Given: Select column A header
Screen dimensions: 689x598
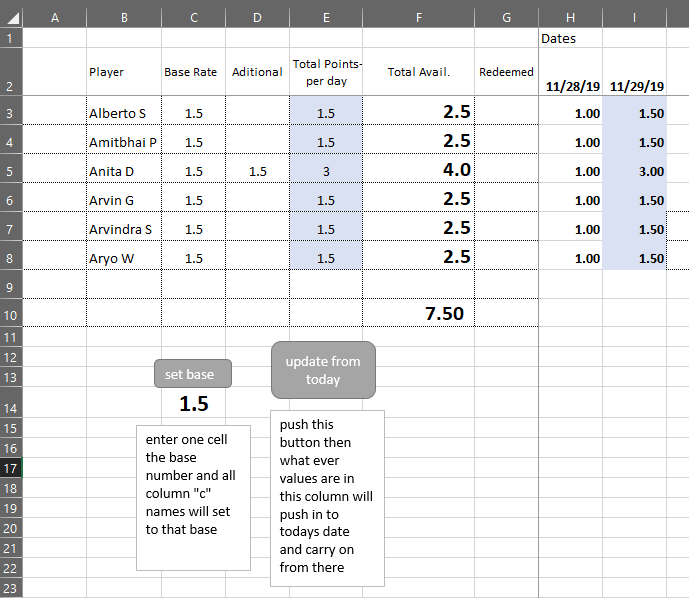Looking at the screenshot, I should (54, 18).
